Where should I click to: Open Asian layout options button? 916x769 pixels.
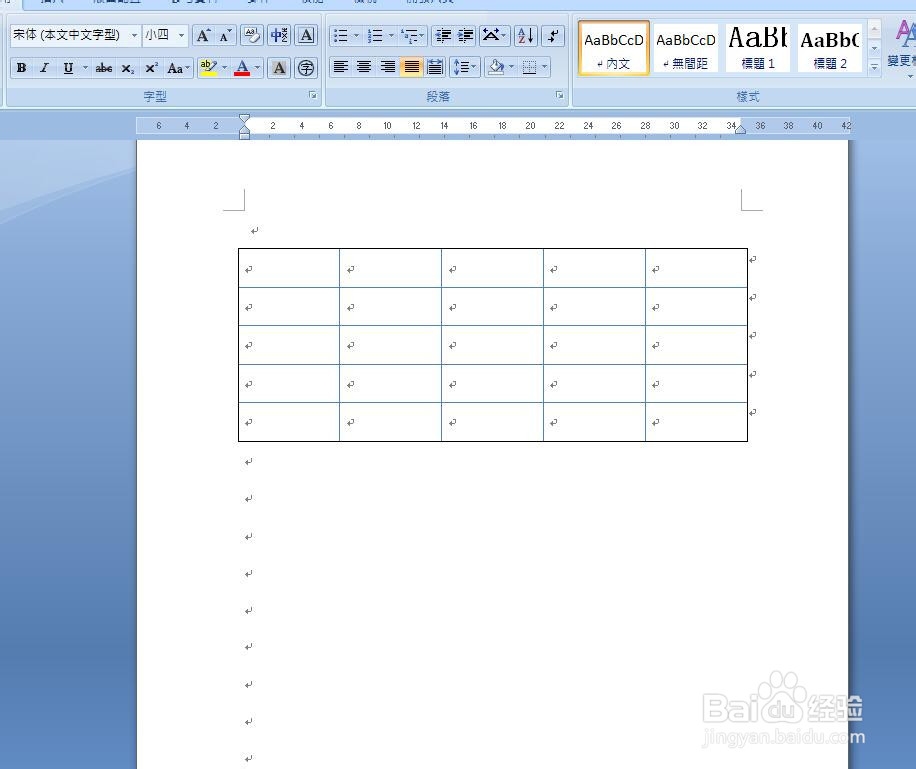click(x=494, y=36)
